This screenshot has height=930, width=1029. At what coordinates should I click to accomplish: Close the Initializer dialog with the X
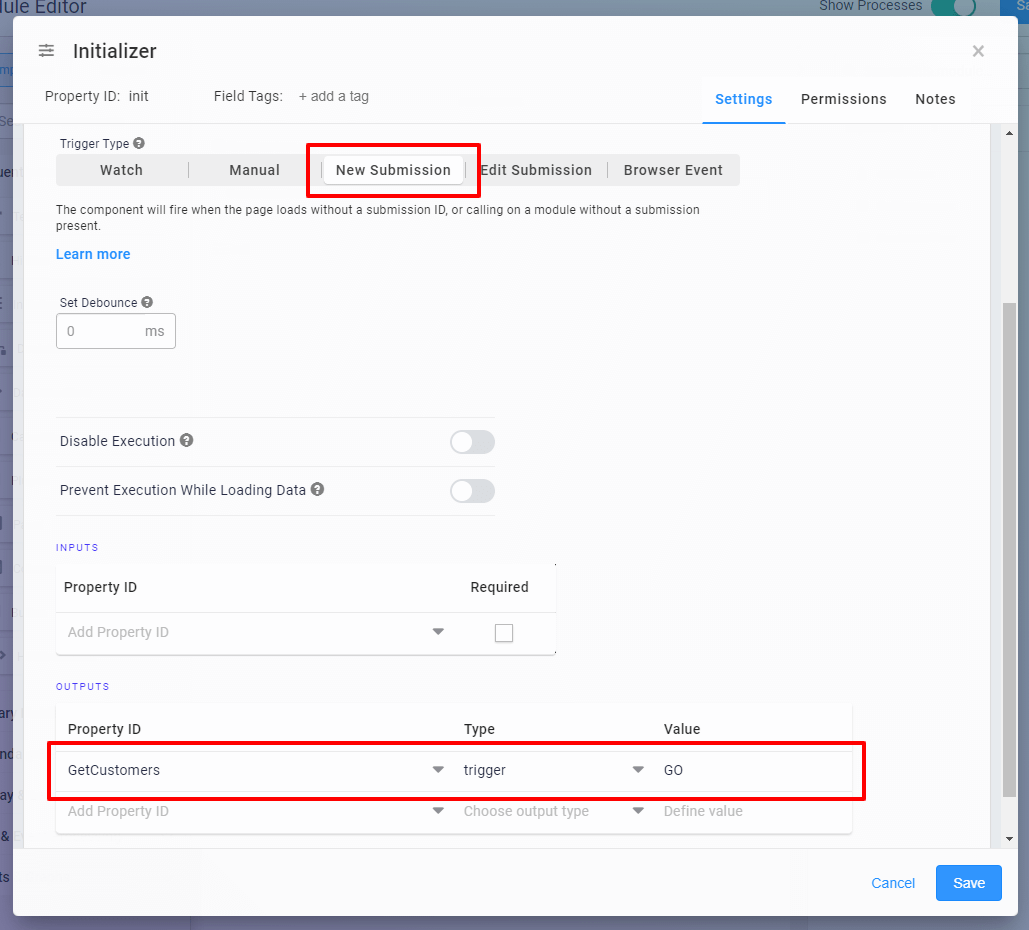978,51
